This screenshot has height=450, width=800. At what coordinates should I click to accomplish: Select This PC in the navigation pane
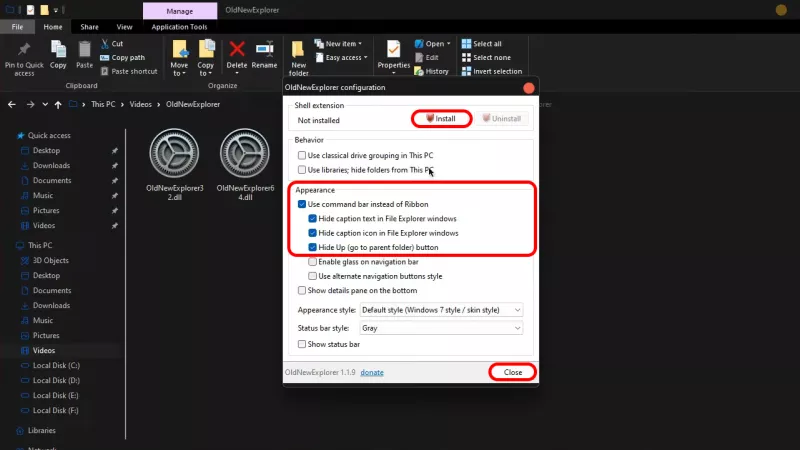(x=40, y=245)
